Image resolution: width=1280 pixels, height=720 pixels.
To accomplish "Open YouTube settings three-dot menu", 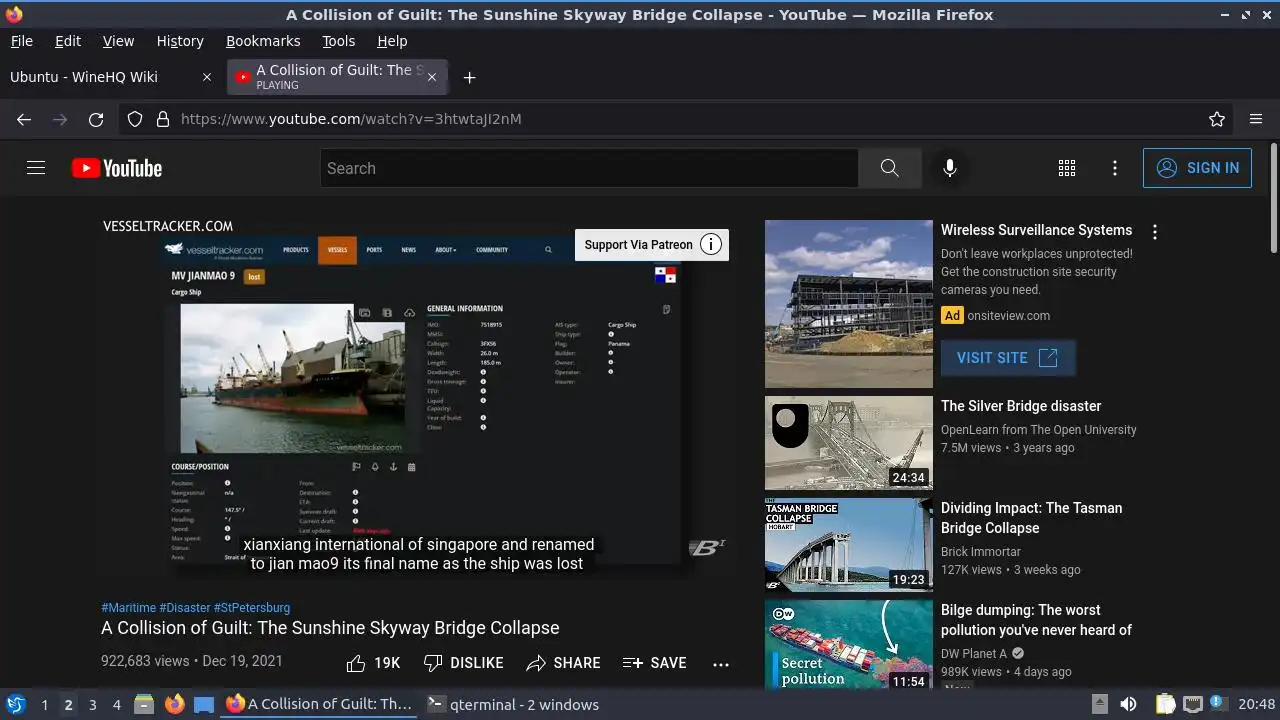I will click(x=1115, y=168).
